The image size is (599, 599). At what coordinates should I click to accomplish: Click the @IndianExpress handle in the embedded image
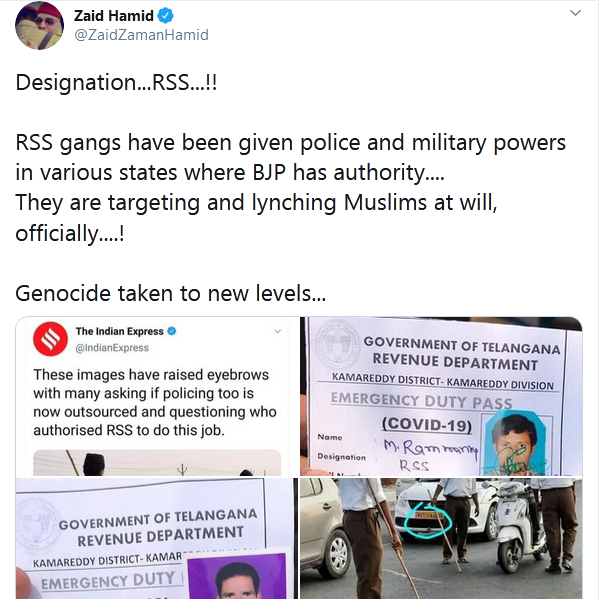[x=112, y=348]
